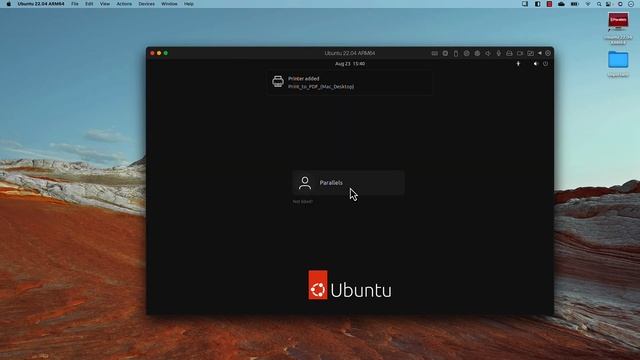The height and width of the screenshot is (360, 640).
Task: Click the Wi-Fi icon in macOS menu bar
Action: 588,4
